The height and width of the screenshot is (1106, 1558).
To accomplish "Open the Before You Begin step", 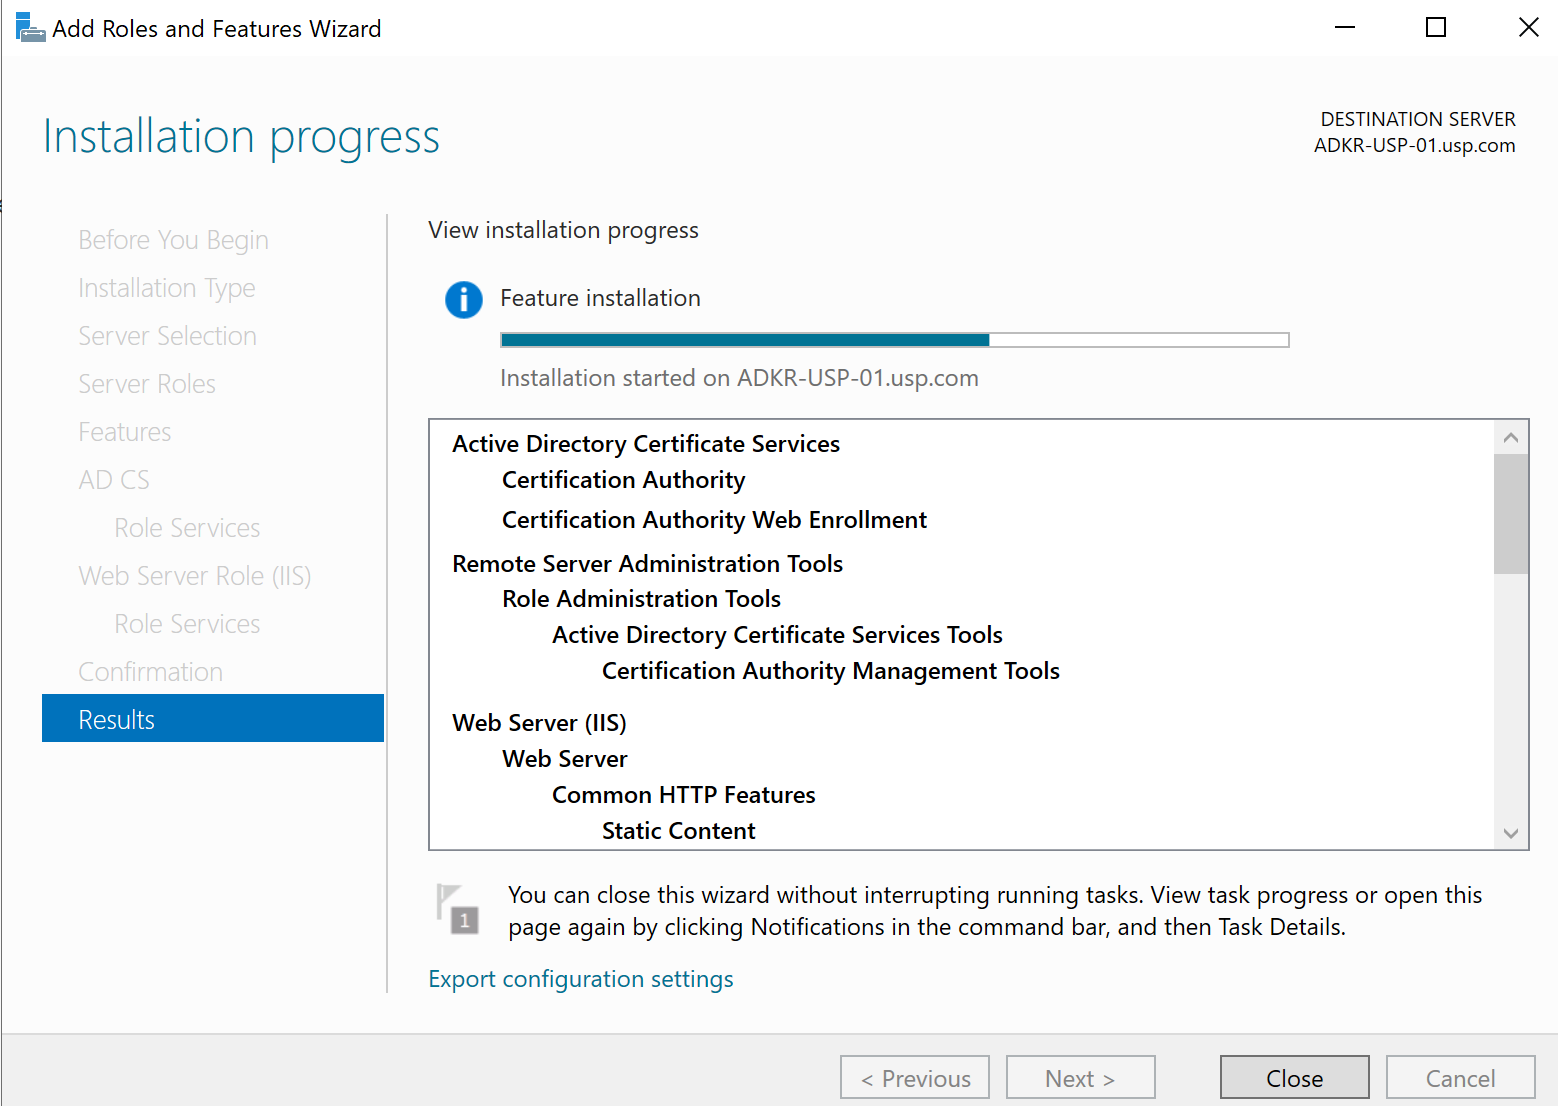I will coord(173,240).
